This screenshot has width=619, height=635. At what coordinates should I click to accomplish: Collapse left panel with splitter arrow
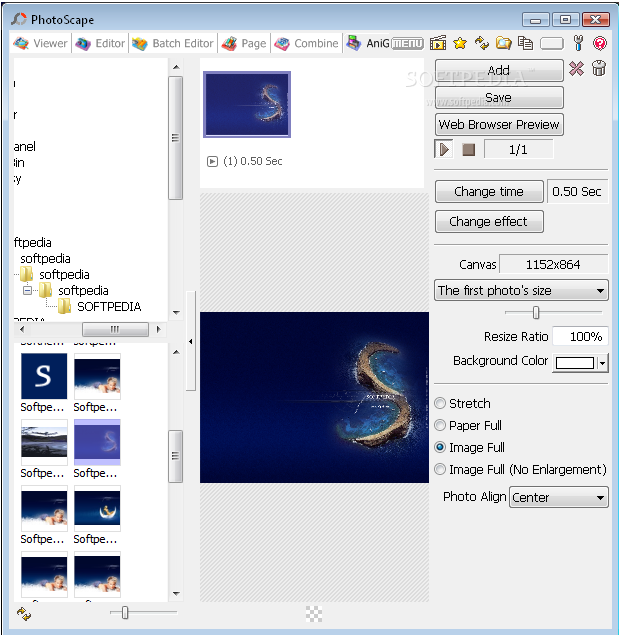pos(190,341)
